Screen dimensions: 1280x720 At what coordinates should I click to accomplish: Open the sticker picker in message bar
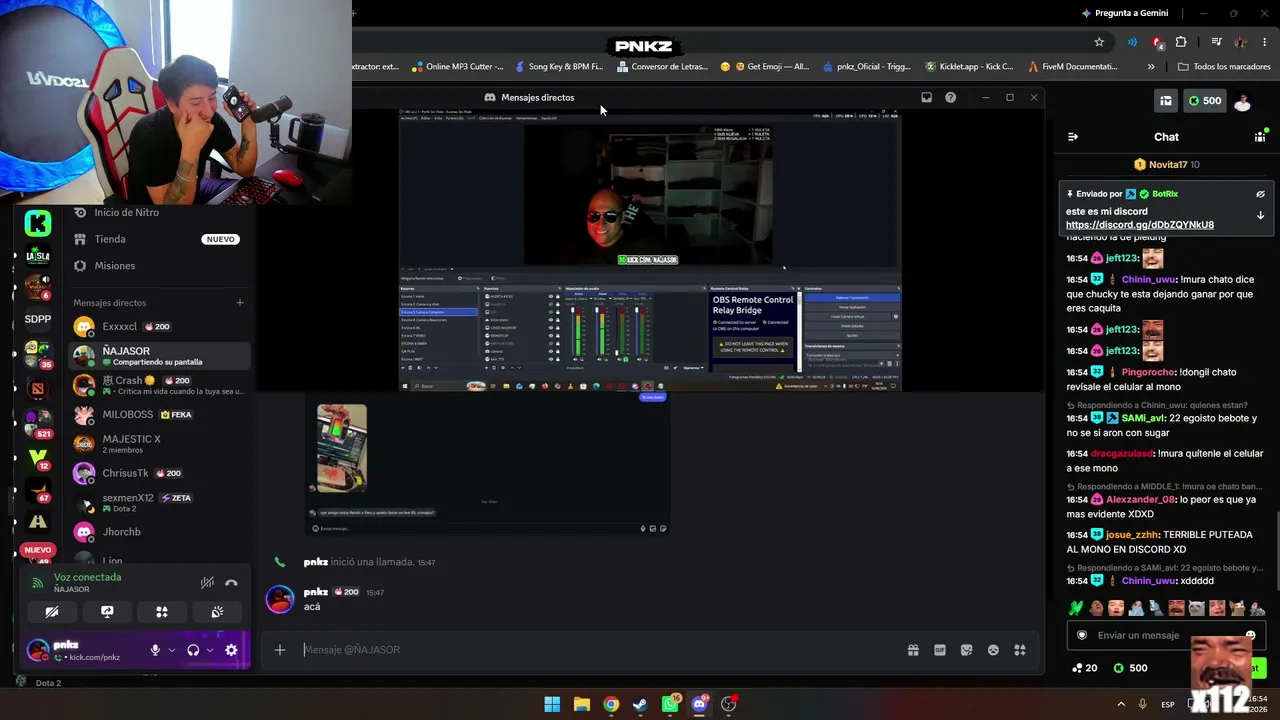[966, 650]
